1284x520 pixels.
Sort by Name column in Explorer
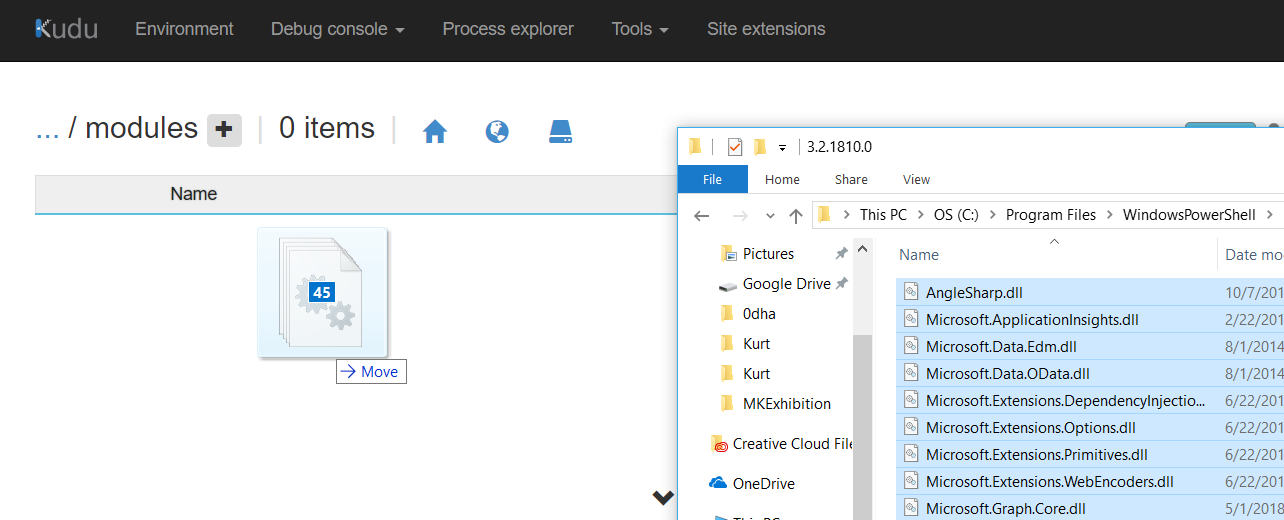918,255
